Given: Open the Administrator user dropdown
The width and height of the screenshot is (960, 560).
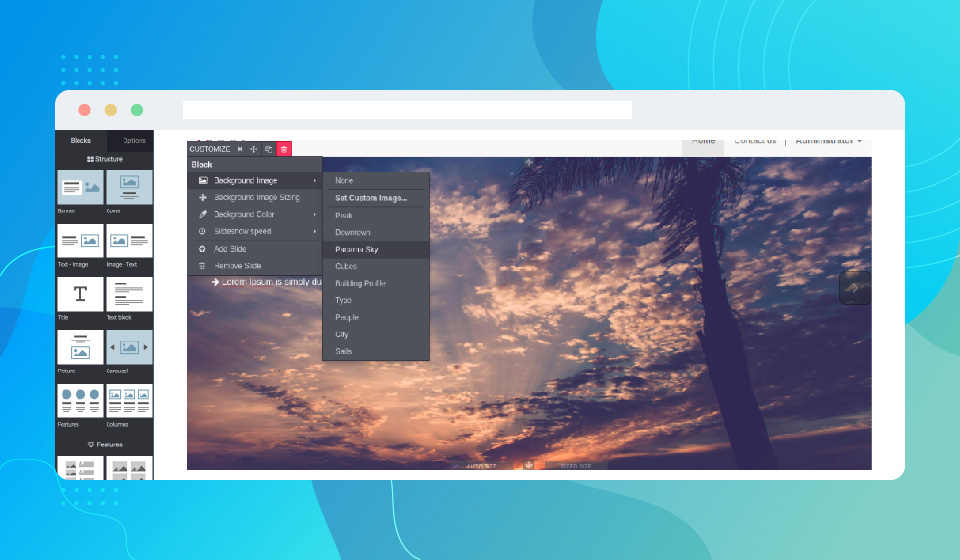Looking at the screenshot, I should (x=828, y=141).
